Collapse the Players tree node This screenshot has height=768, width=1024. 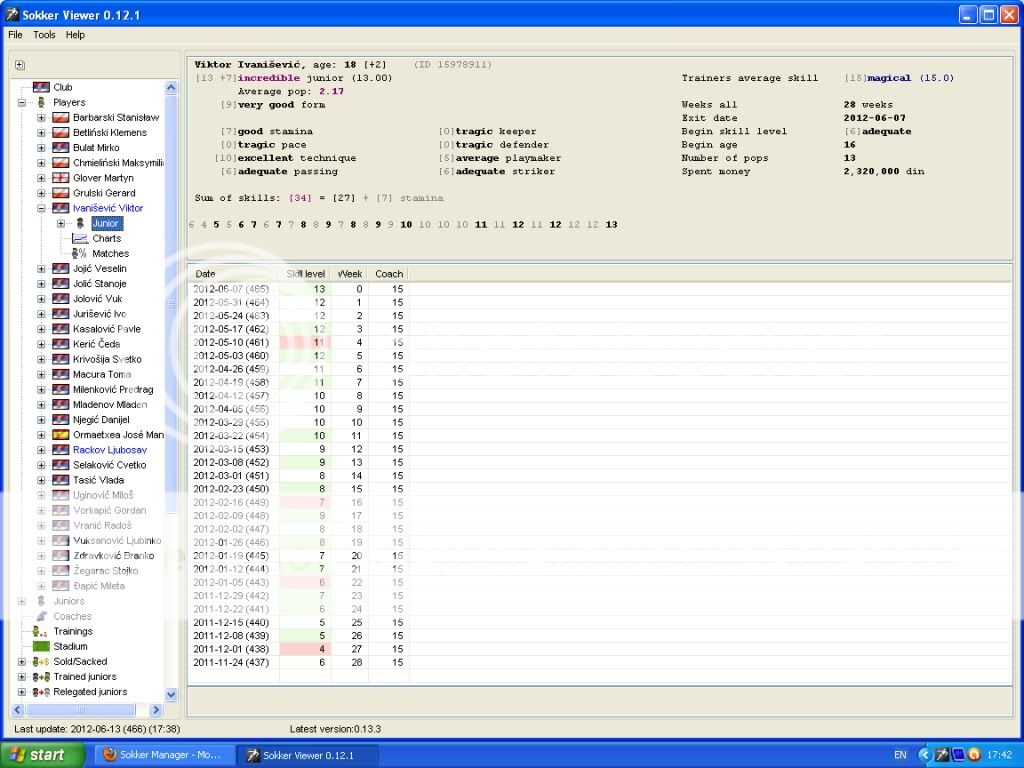(22, 103)
